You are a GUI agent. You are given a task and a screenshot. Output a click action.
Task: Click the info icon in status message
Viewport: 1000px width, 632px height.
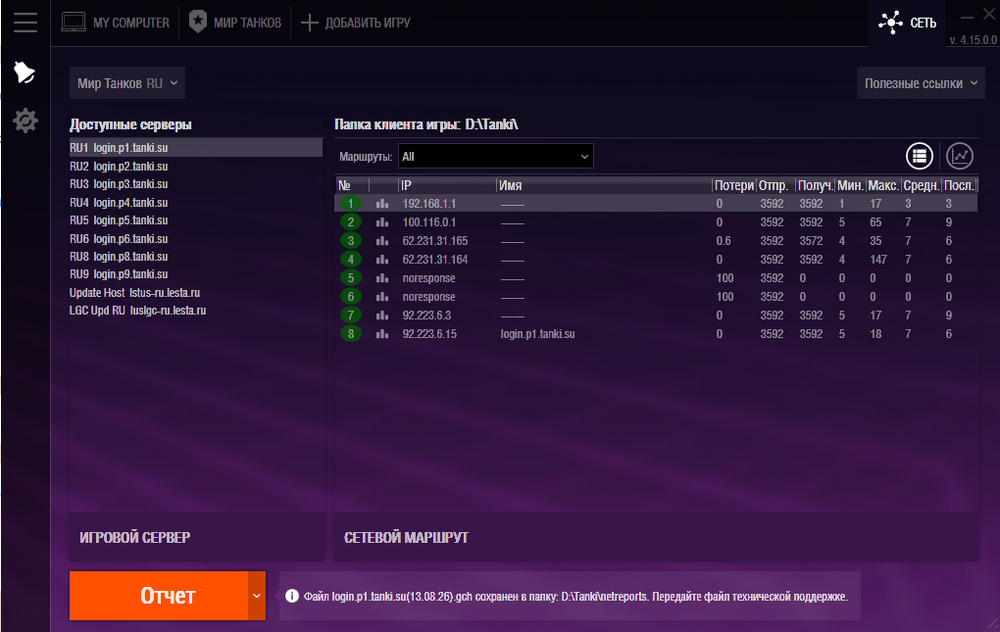pyautogui.click(x=291, y=596)
